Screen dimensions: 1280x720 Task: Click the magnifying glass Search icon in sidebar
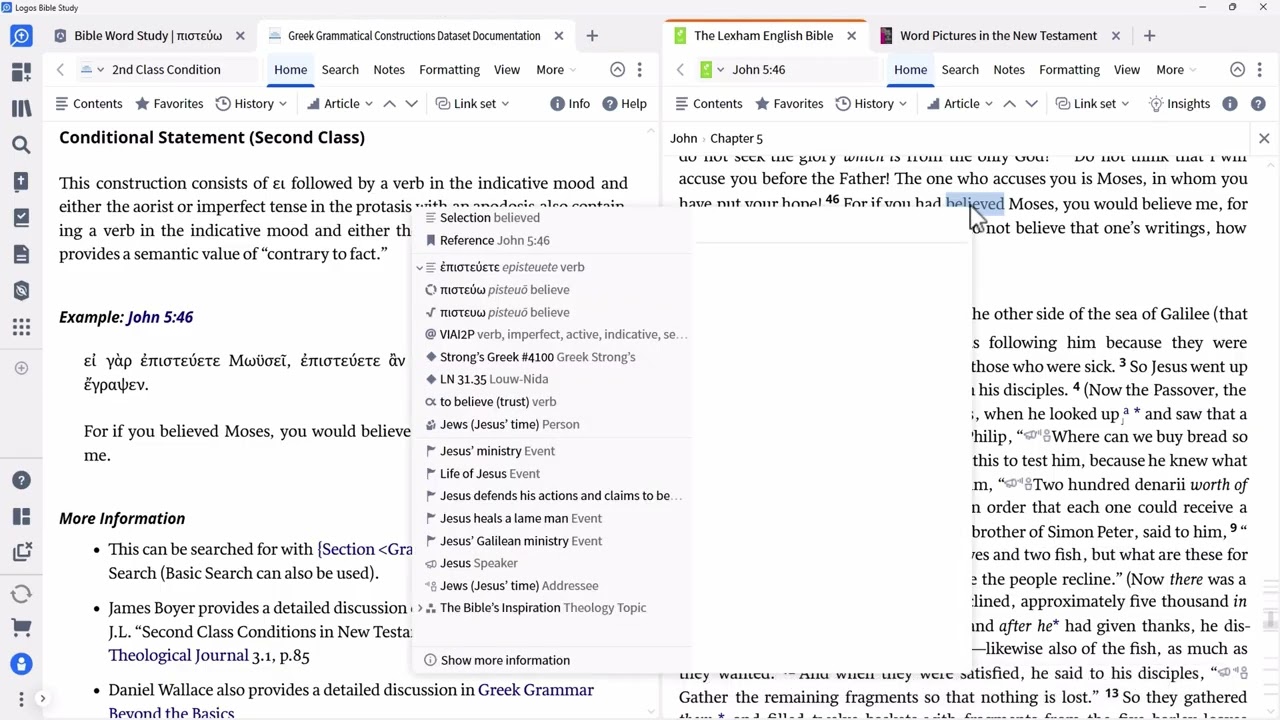(21, 145)
